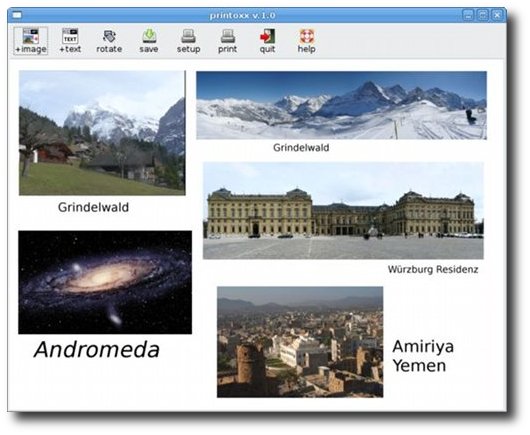The height and width of the screenshot is (435, 530).
Task: Click the Amiriya Yemen caption text
Action: tap(423, 356)
